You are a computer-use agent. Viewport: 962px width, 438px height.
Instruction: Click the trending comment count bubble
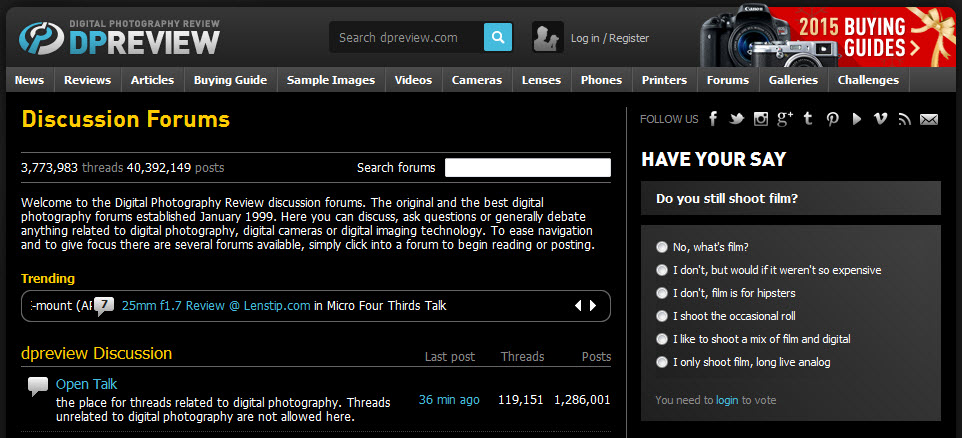(104, 305)
